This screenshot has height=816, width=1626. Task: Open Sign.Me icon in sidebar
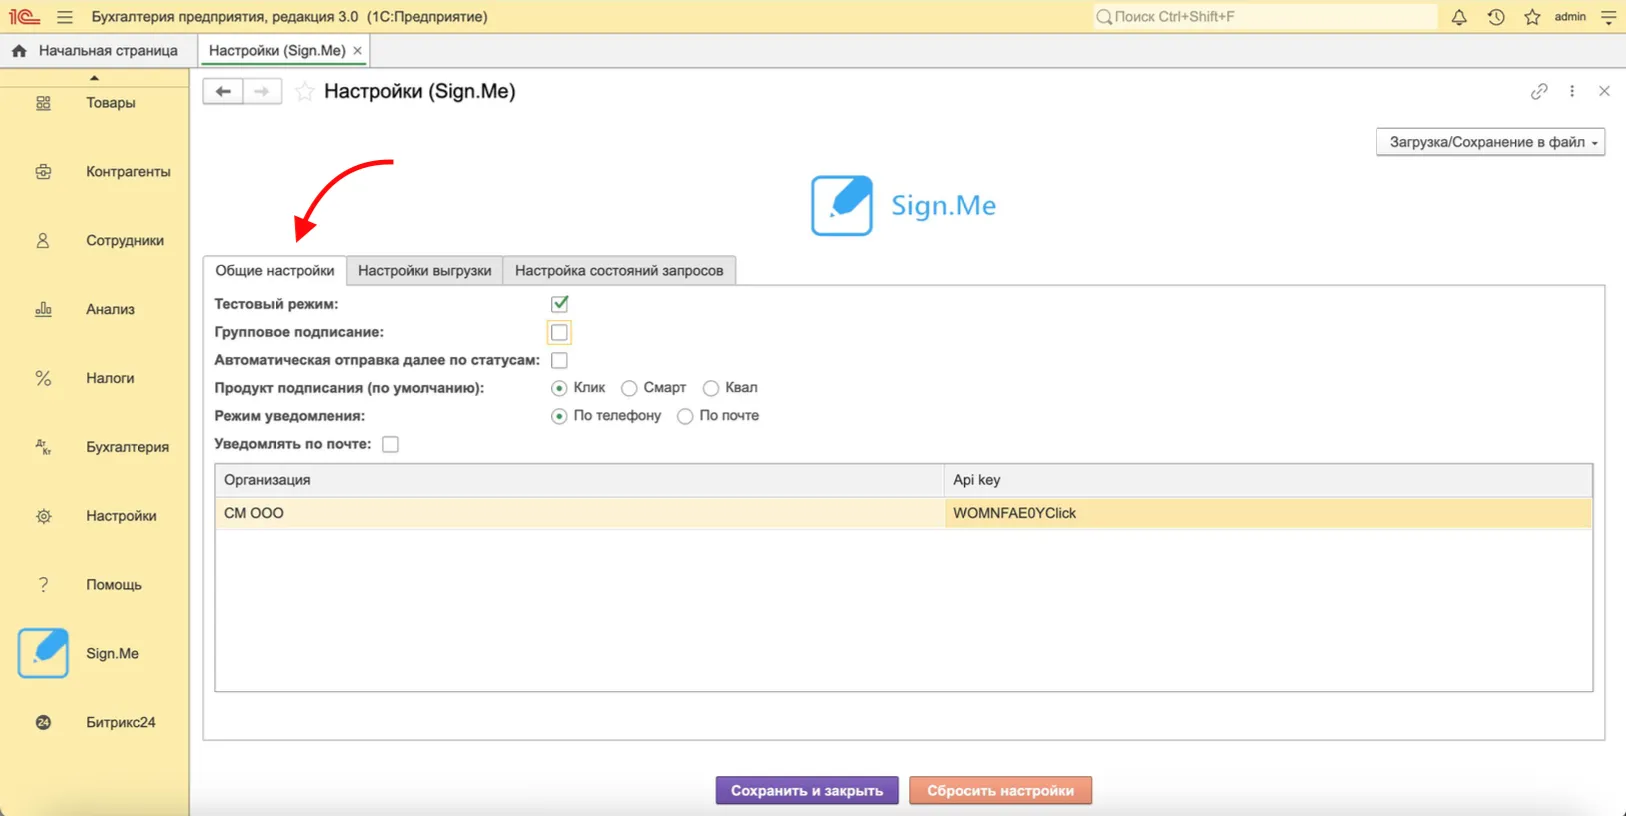tap(43, 653)
